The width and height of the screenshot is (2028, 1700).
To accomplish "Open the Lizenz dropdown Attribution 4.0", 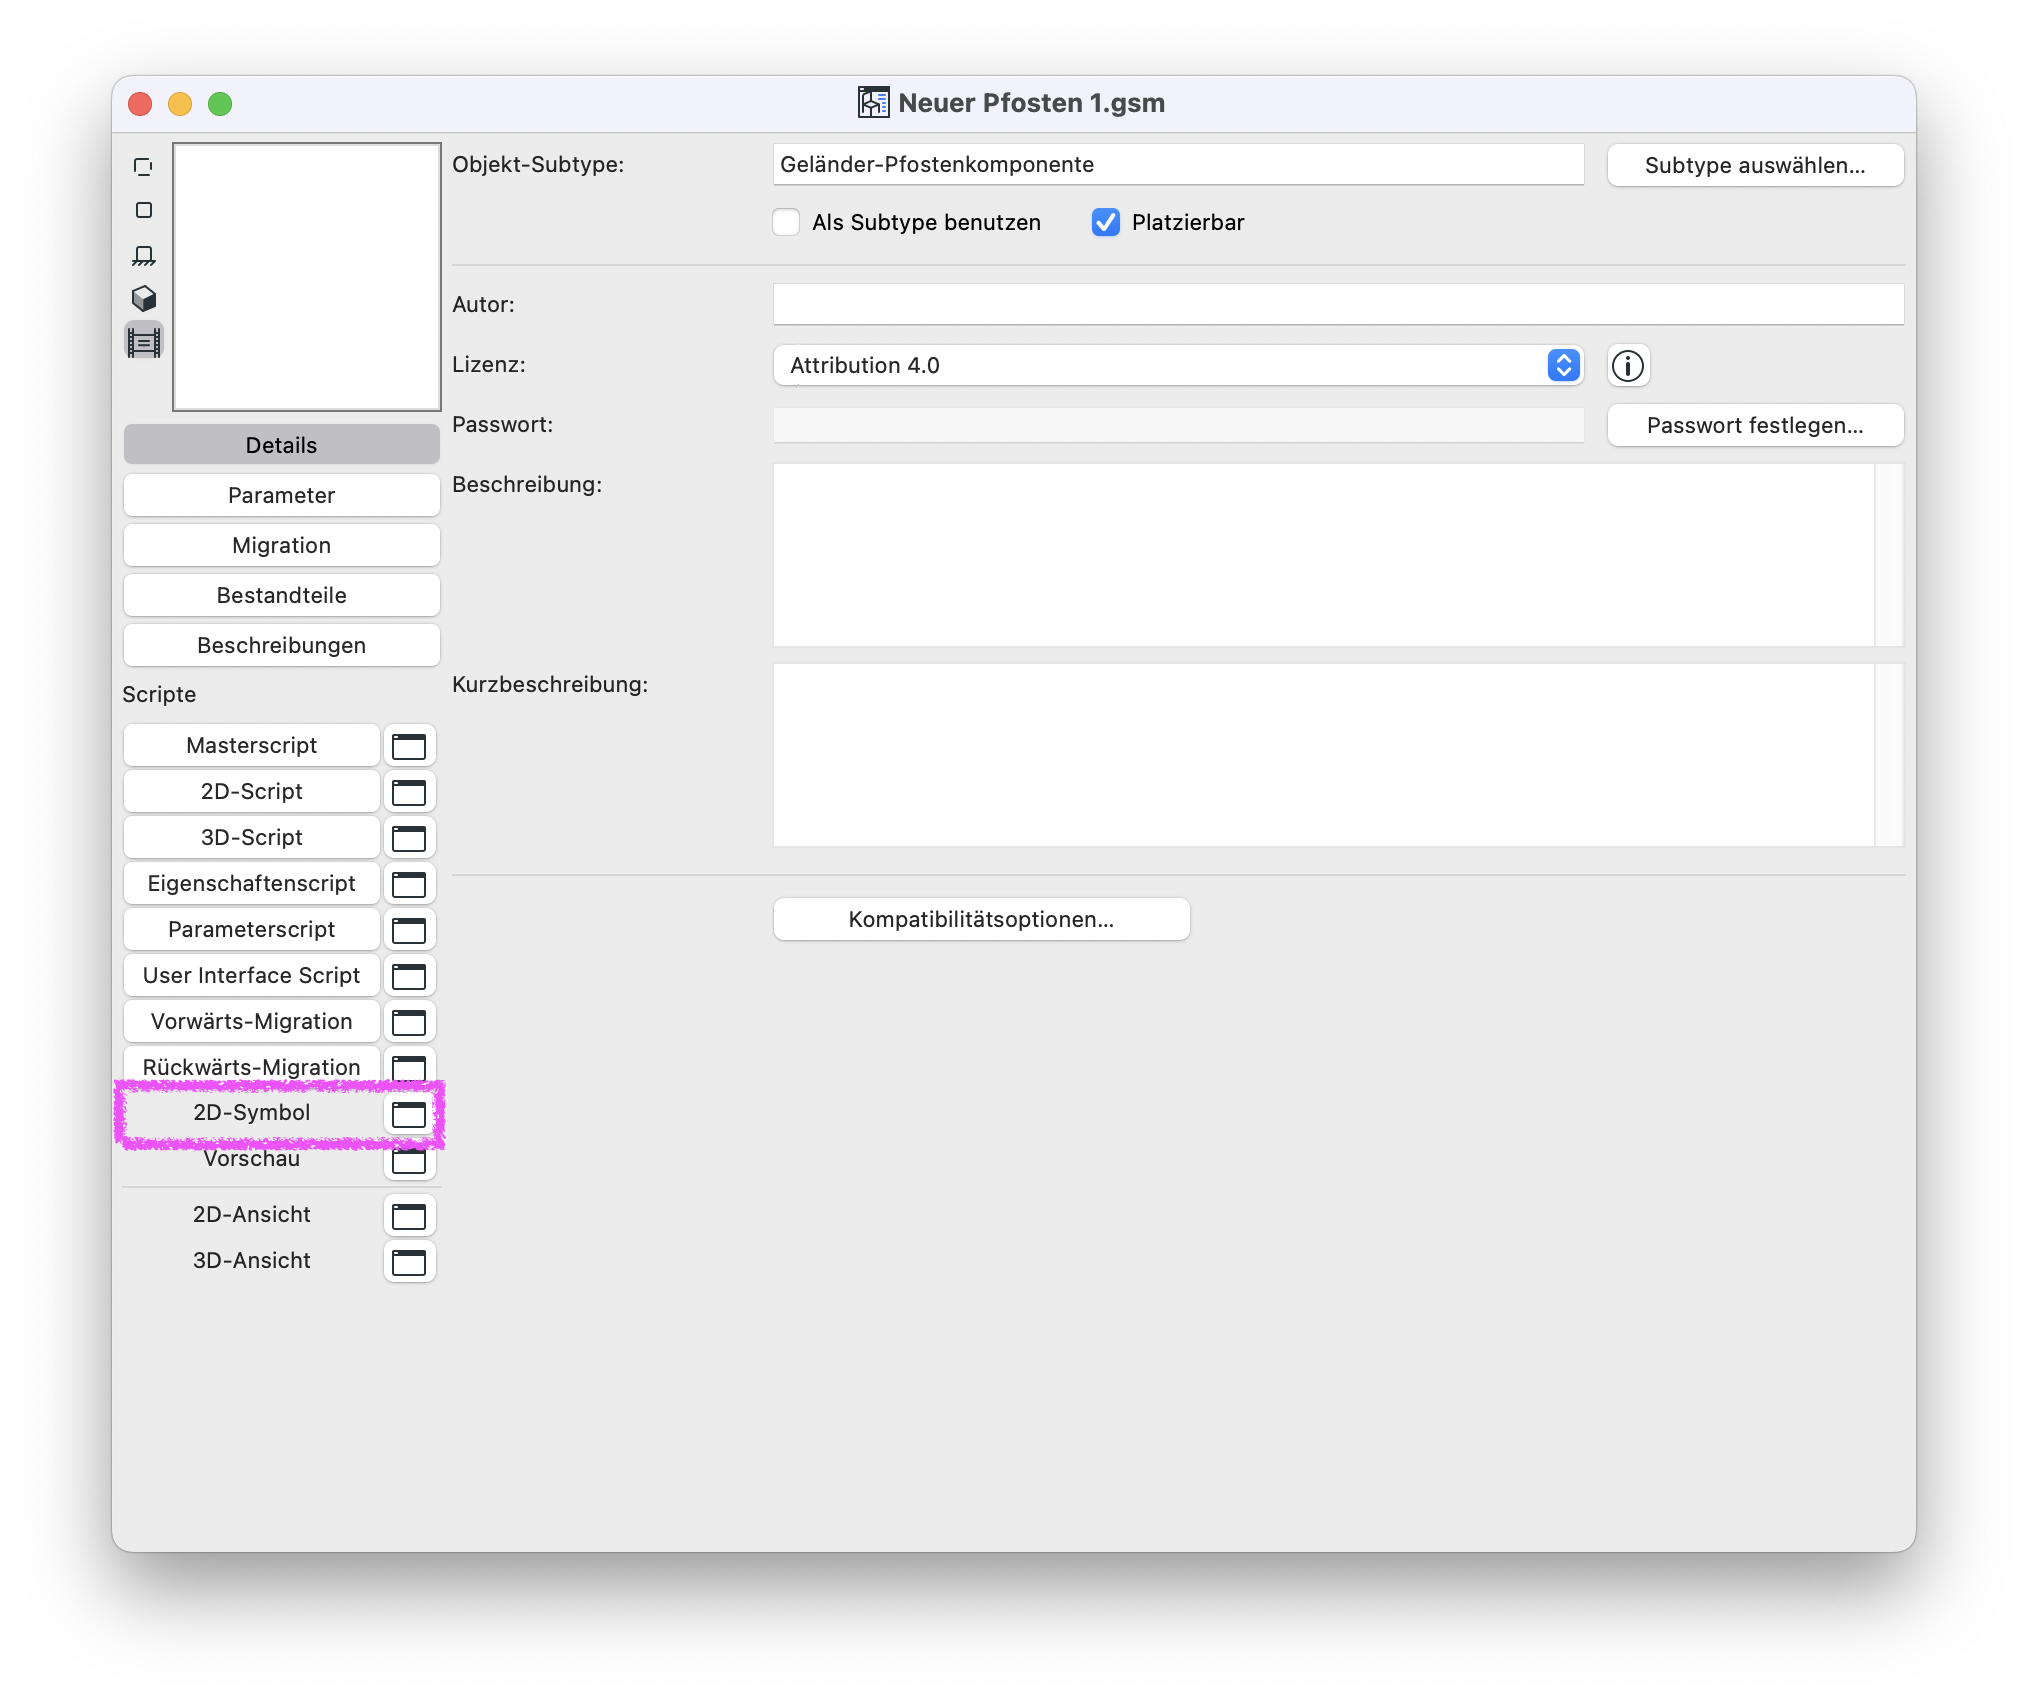I will [1178, 366].
